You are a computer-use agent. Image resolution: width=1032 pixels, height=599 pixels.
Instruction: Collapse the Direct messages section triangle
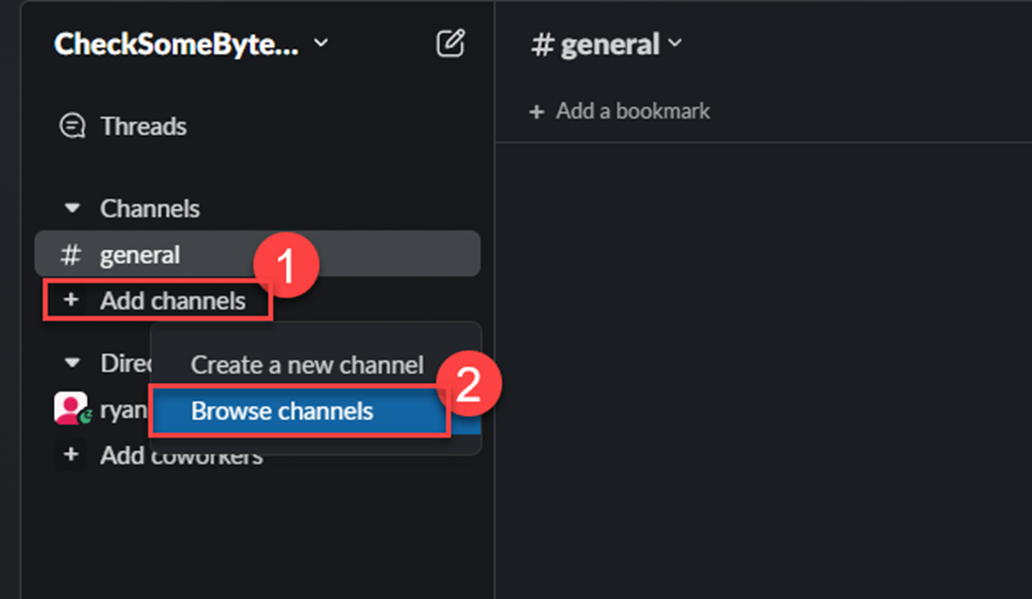[x=72, y=362]
